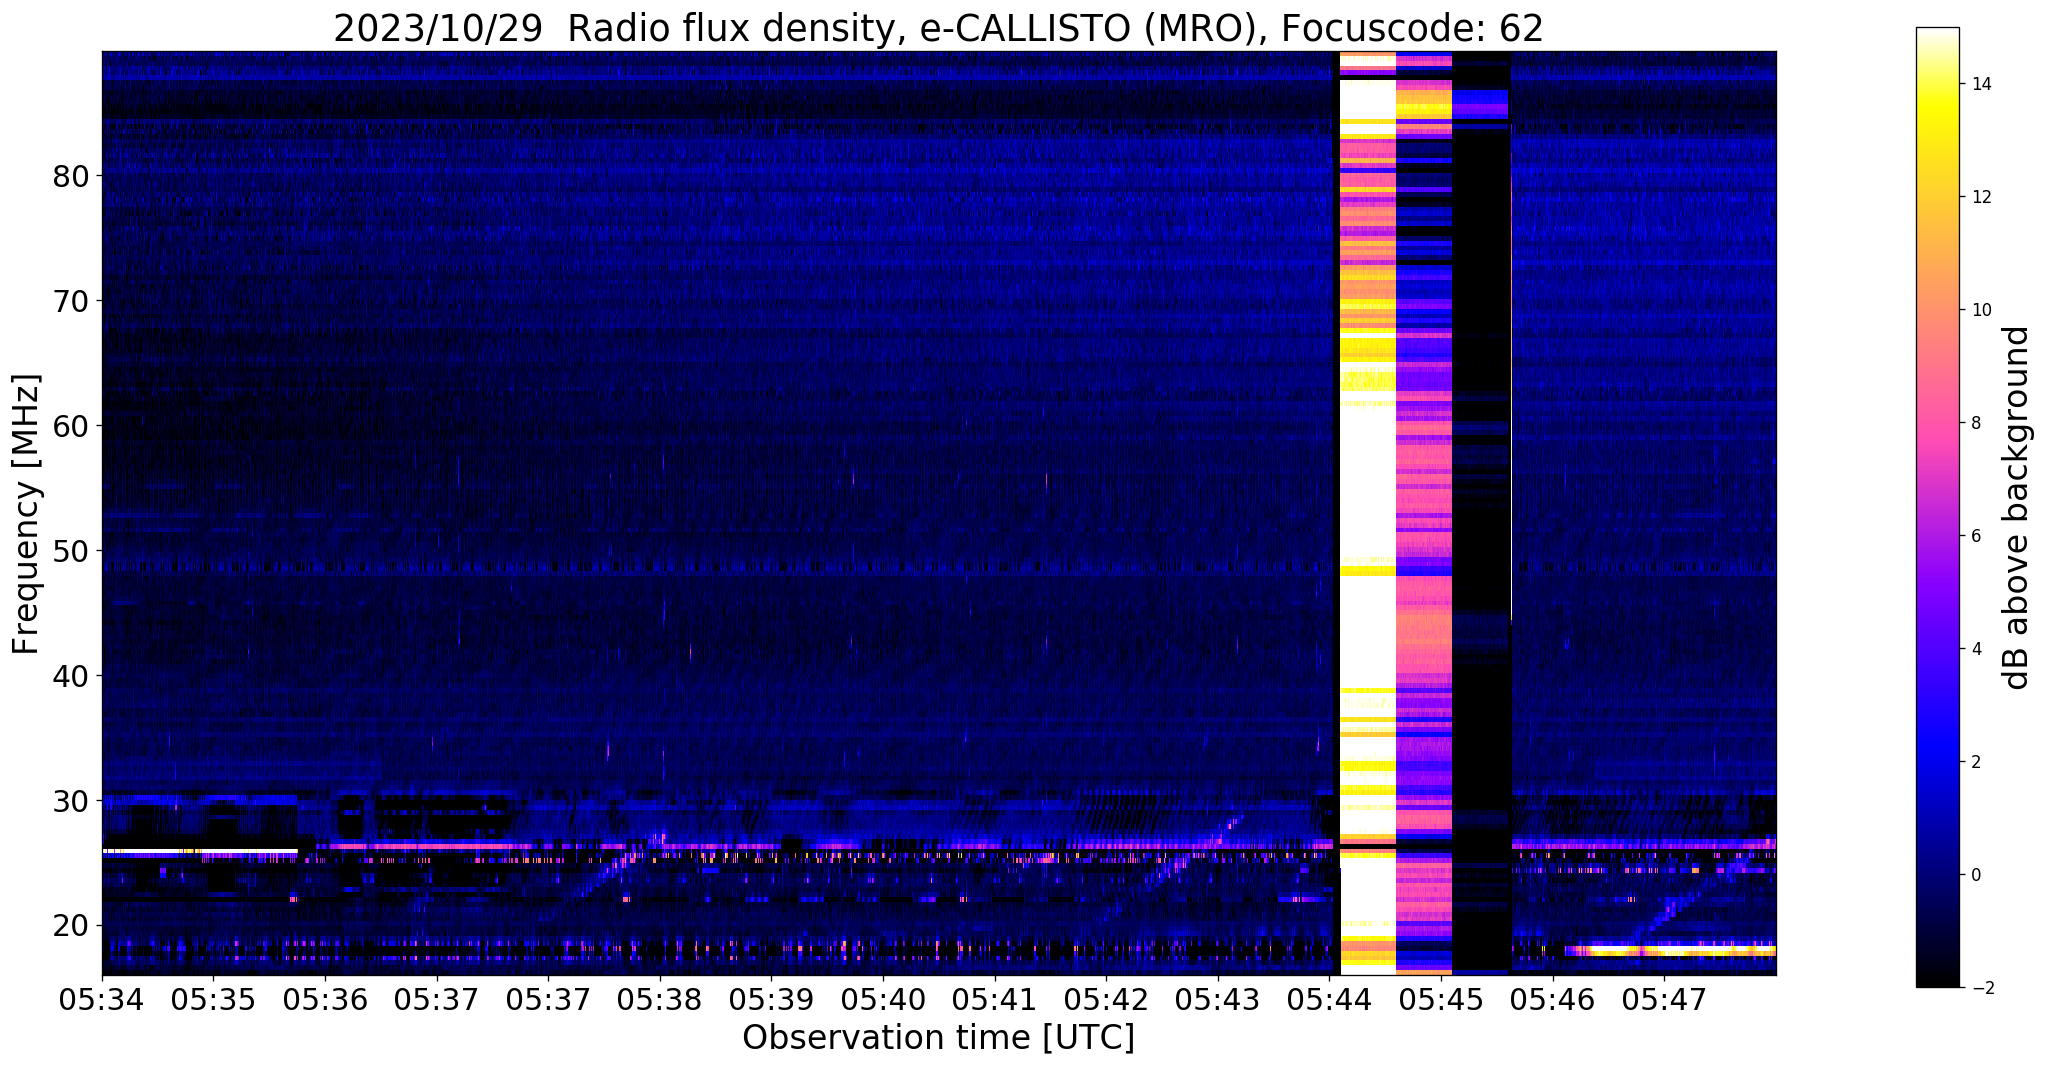This screenshot has width=2047, height=1067.
Task: Click the 05:47 time tick label
Action: (1664, 1000)
